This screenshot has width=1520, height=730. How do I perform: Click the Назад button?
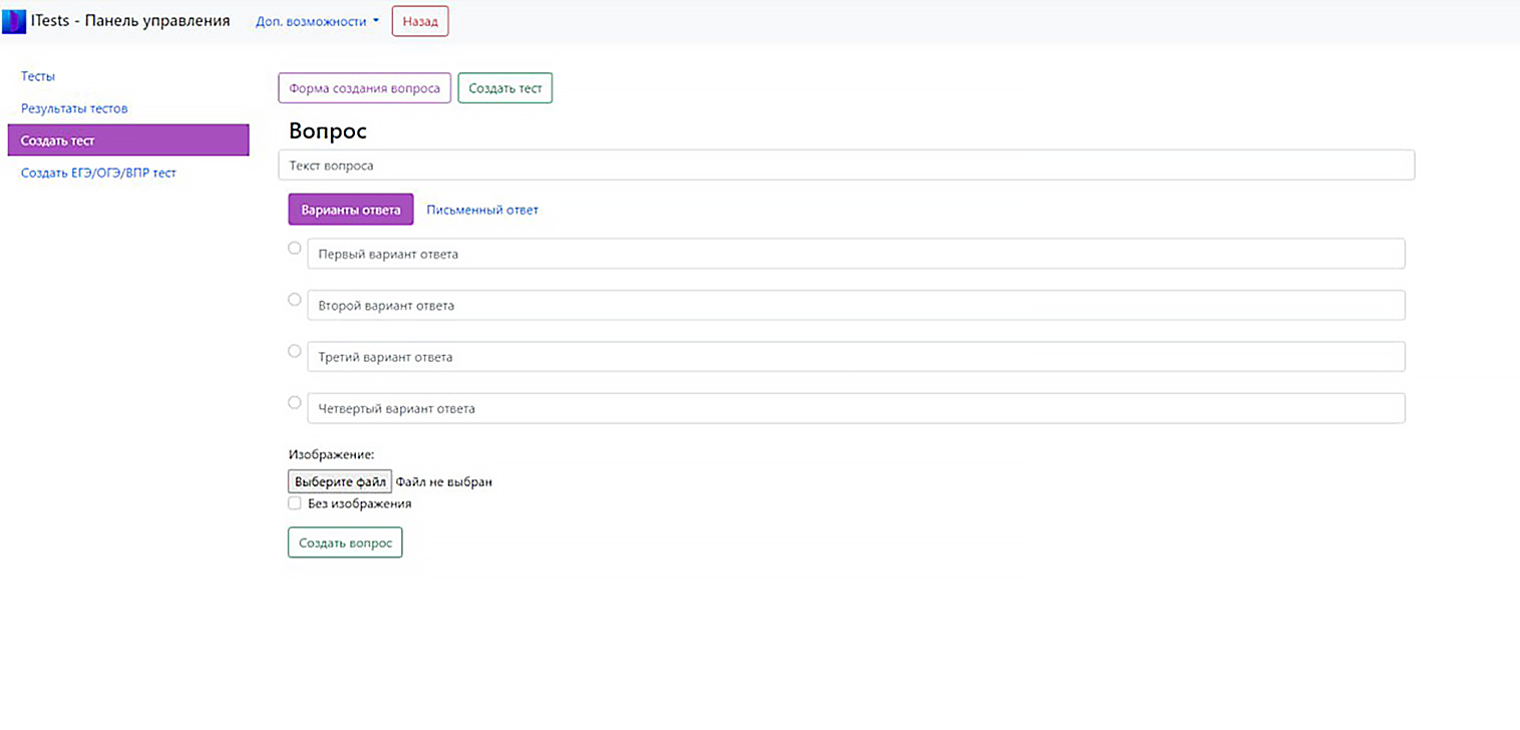click(420, 21)
